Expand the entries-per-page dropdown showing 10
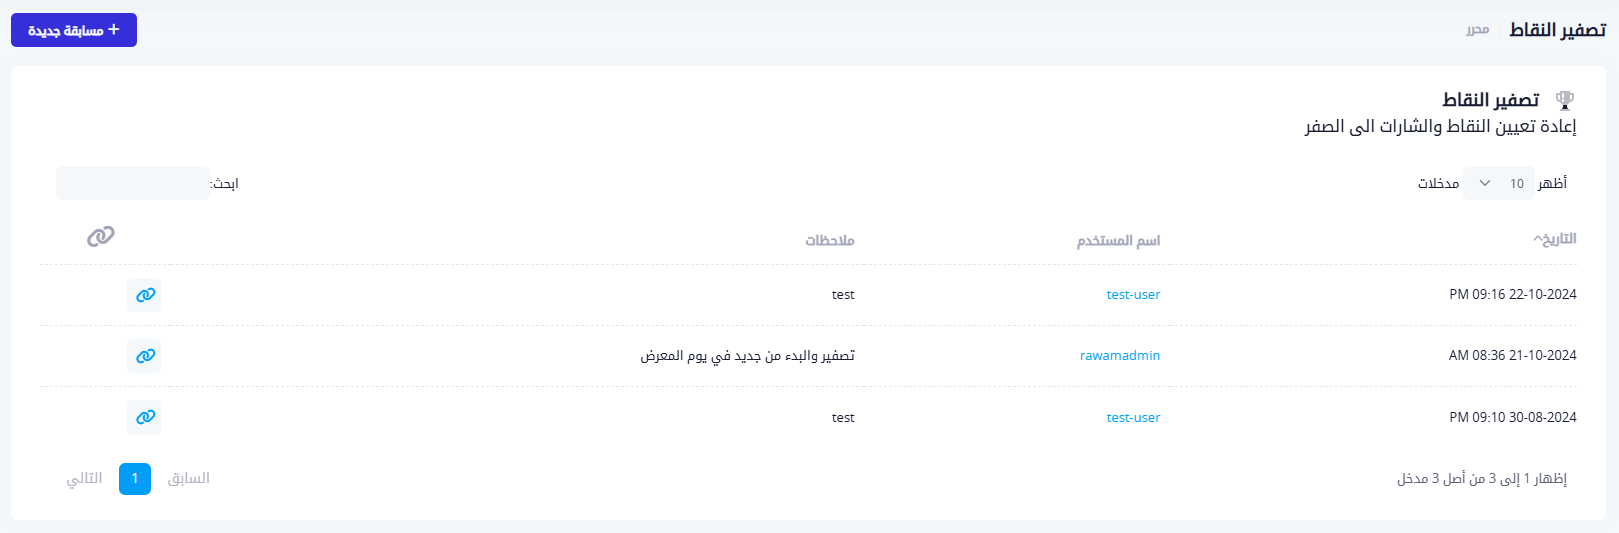 tap(1498, 184)
